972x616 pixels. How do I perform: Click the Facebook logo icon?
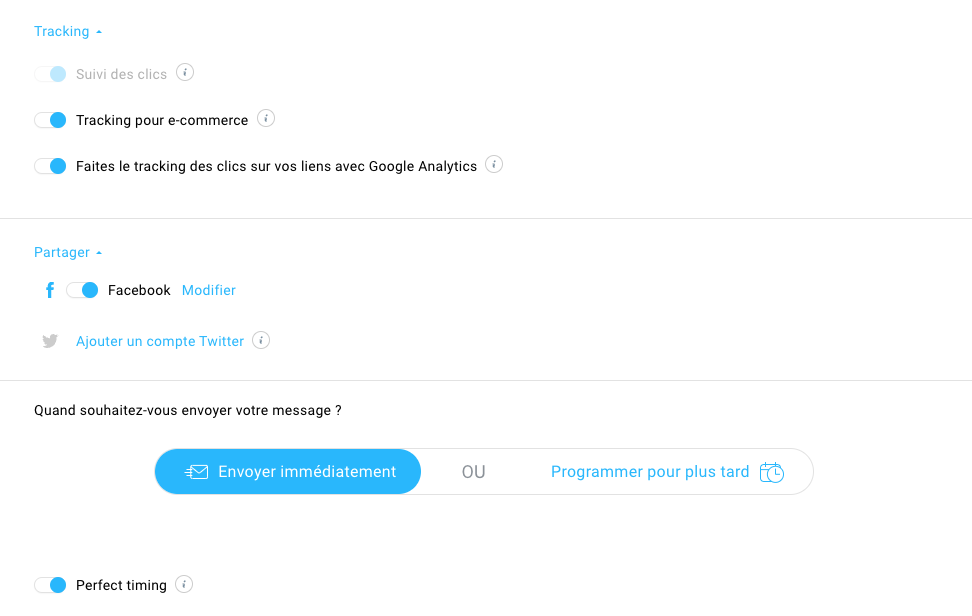pyautogui.click(x=50, y=290)
